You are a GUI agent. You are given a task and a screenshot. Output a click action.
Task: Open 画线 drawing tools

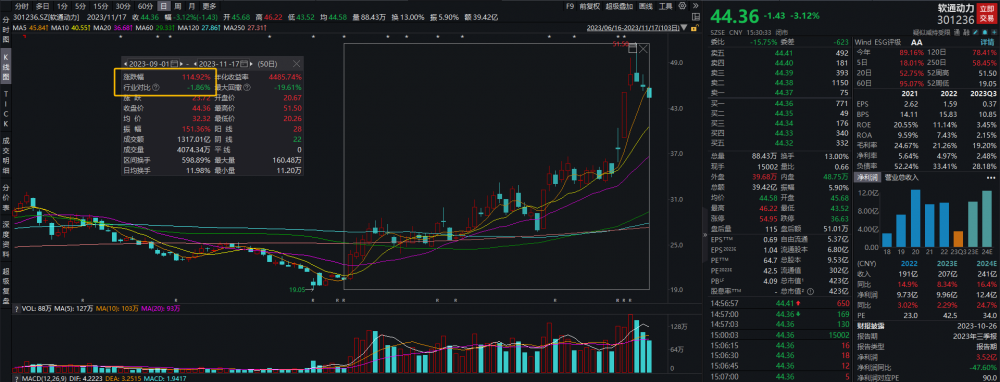646,6
